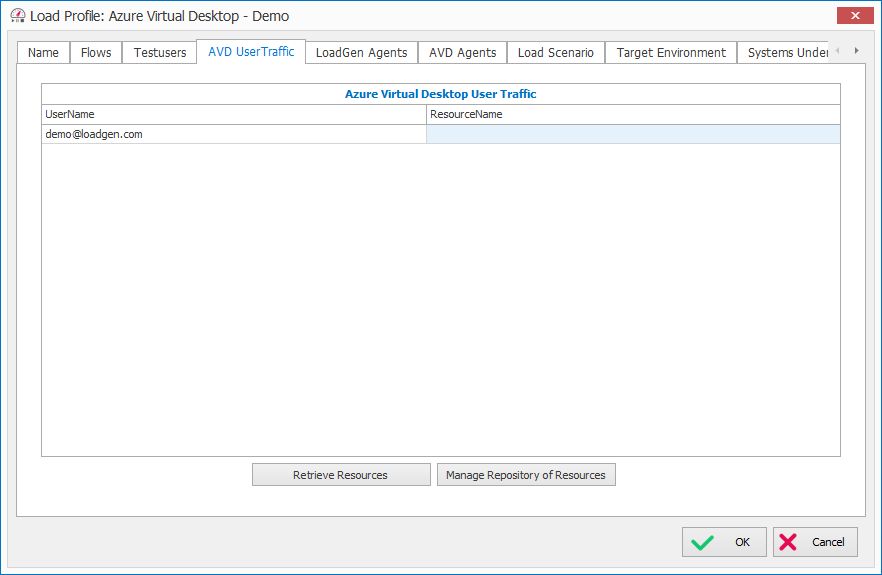Switch to the Flows tab
The width and height of the screenshot is (882, 575).
pos(96,53)
